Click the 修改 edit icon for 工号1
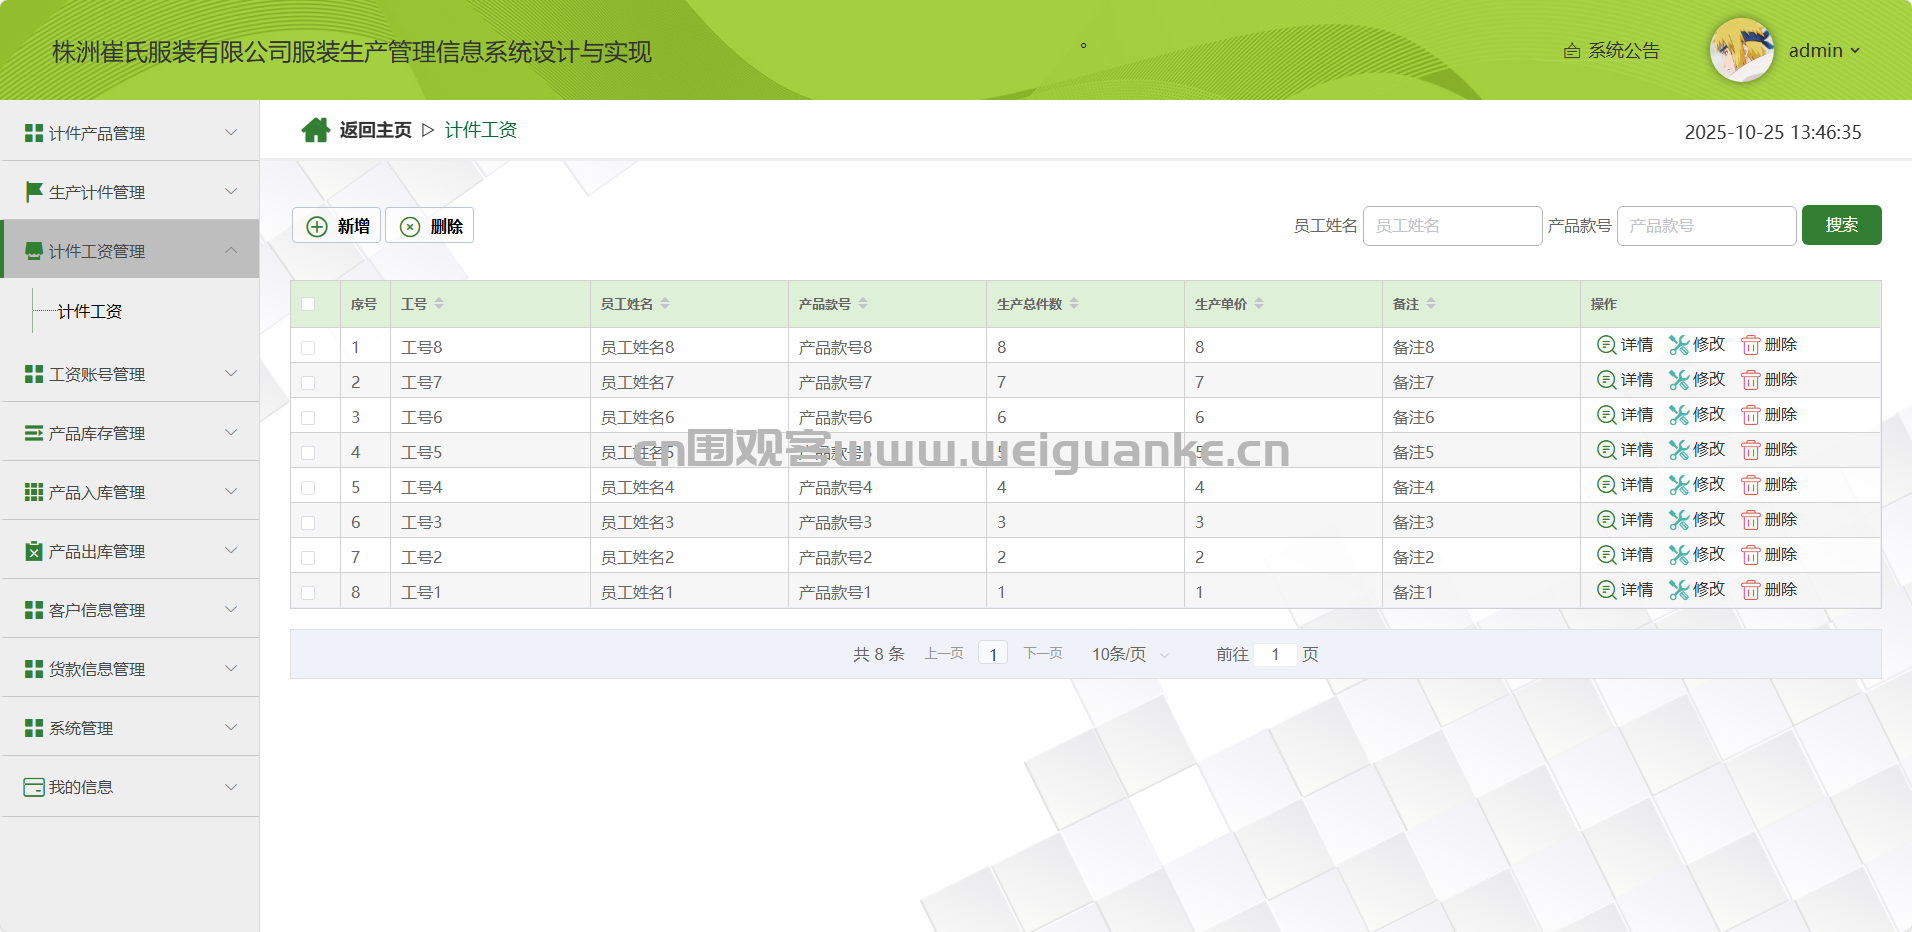The width and height of the screenshot is (1912, 932). (1679, 590)
